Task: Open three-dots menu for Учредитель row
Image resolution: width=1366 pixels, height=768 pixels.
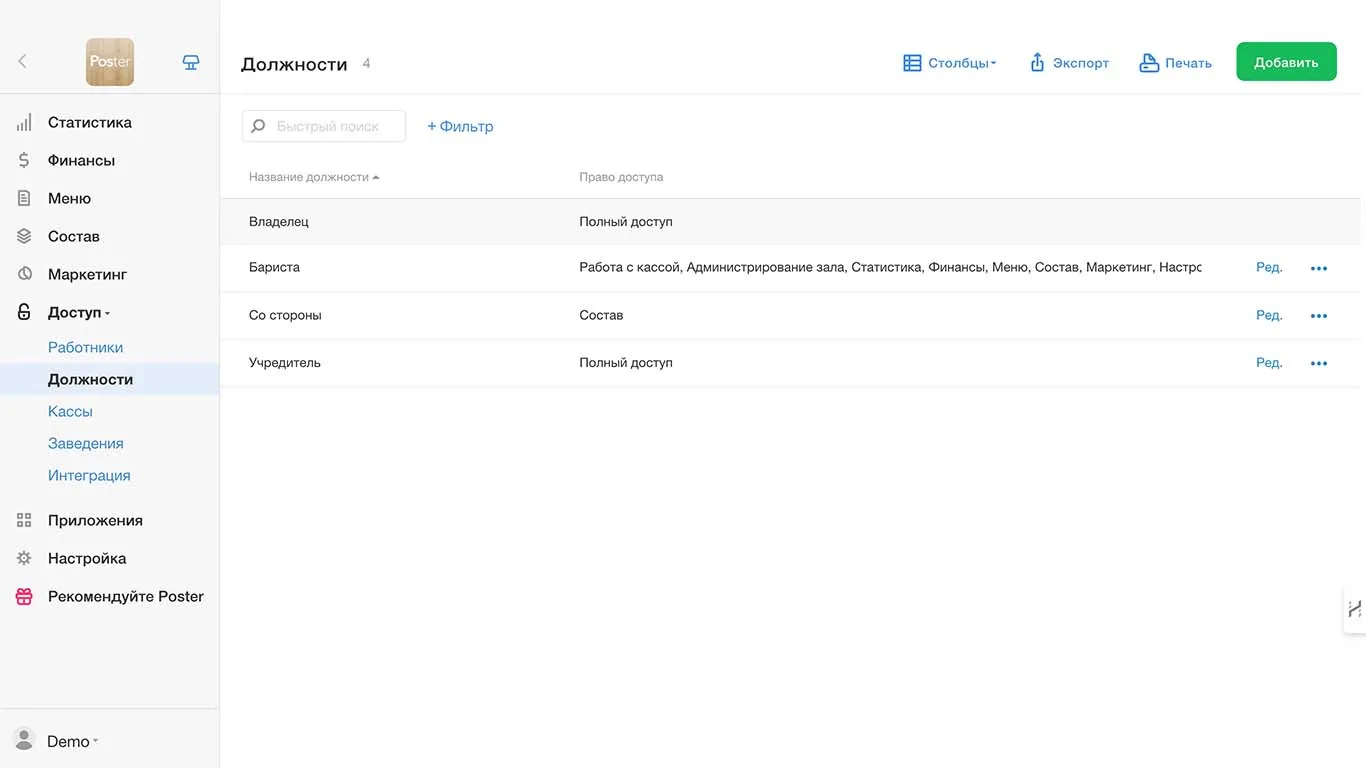Action: [1319, 363]
